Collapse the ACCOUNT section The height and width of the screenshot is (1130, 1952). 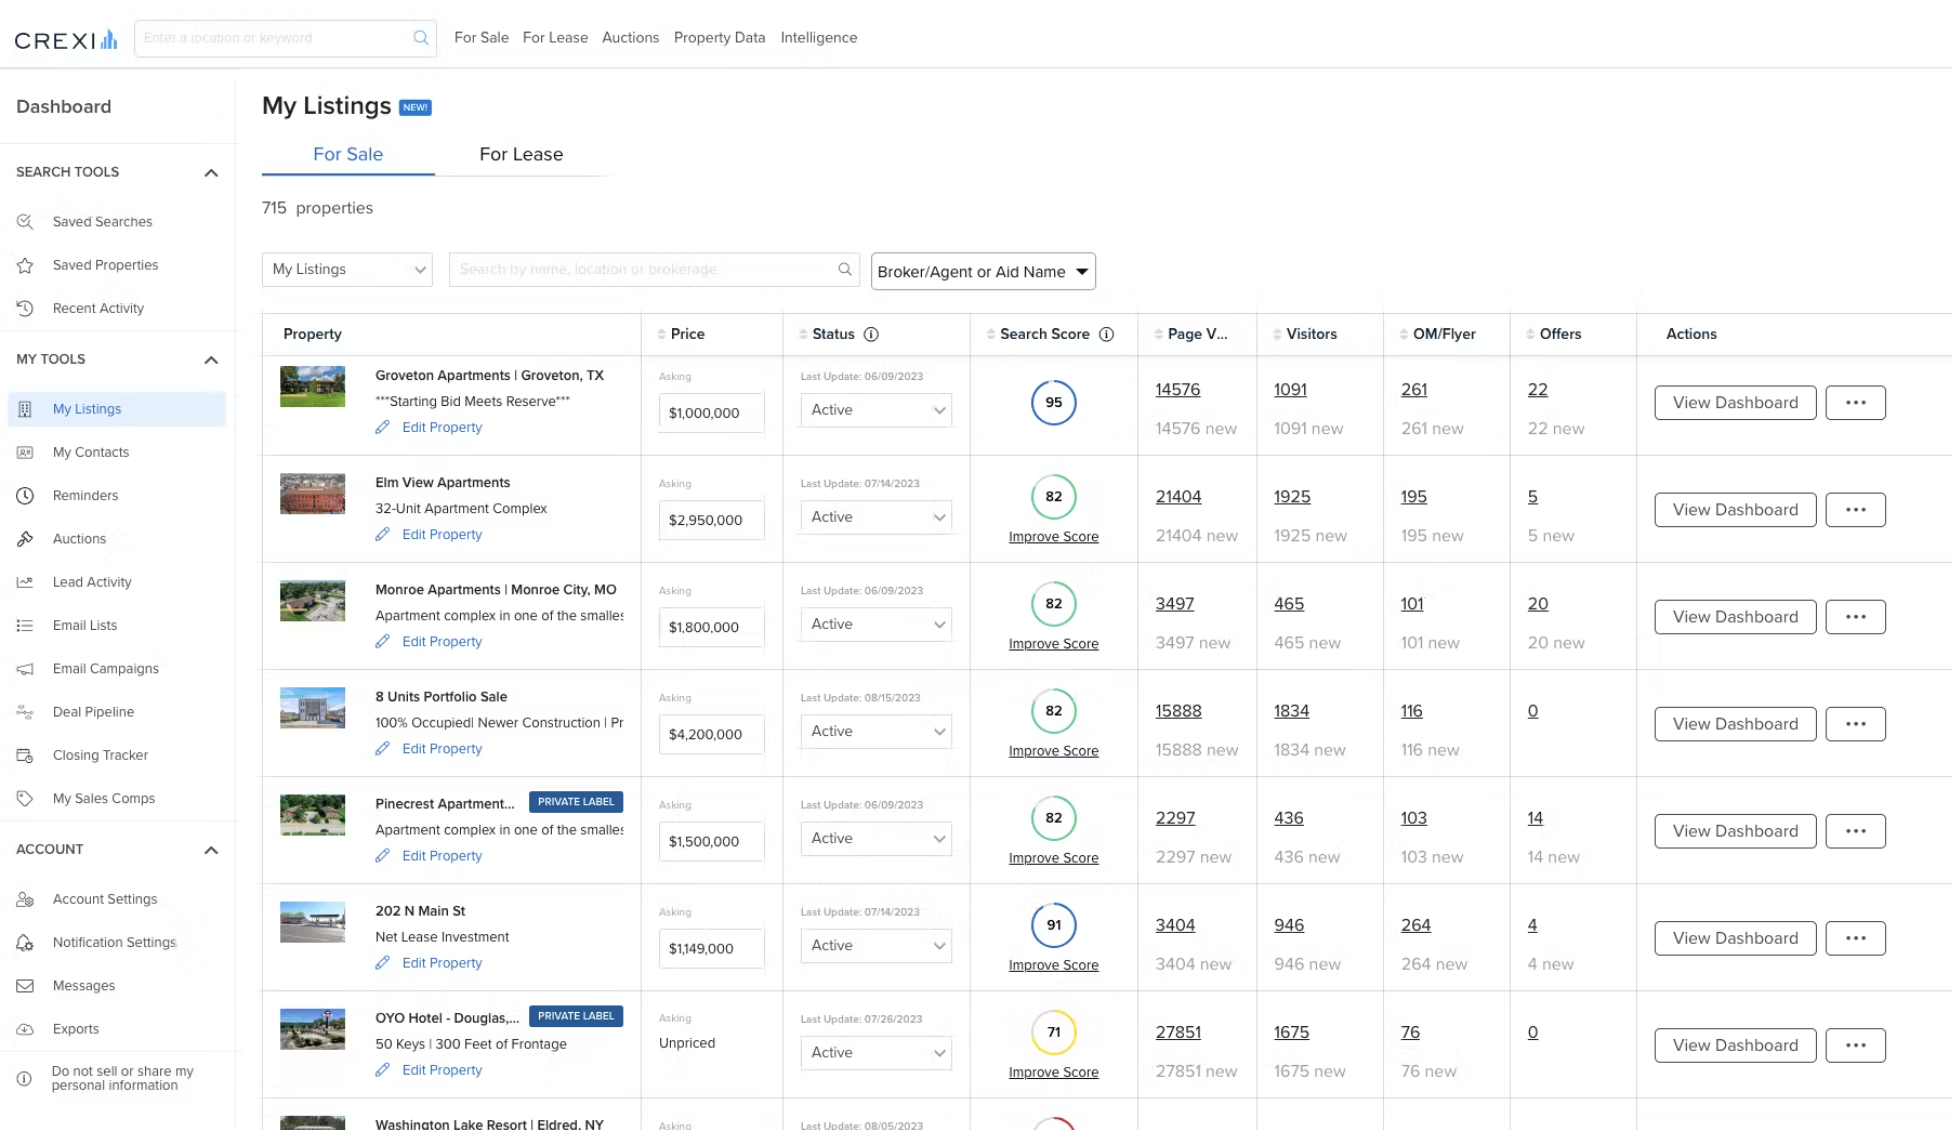(x=211, y=850)
